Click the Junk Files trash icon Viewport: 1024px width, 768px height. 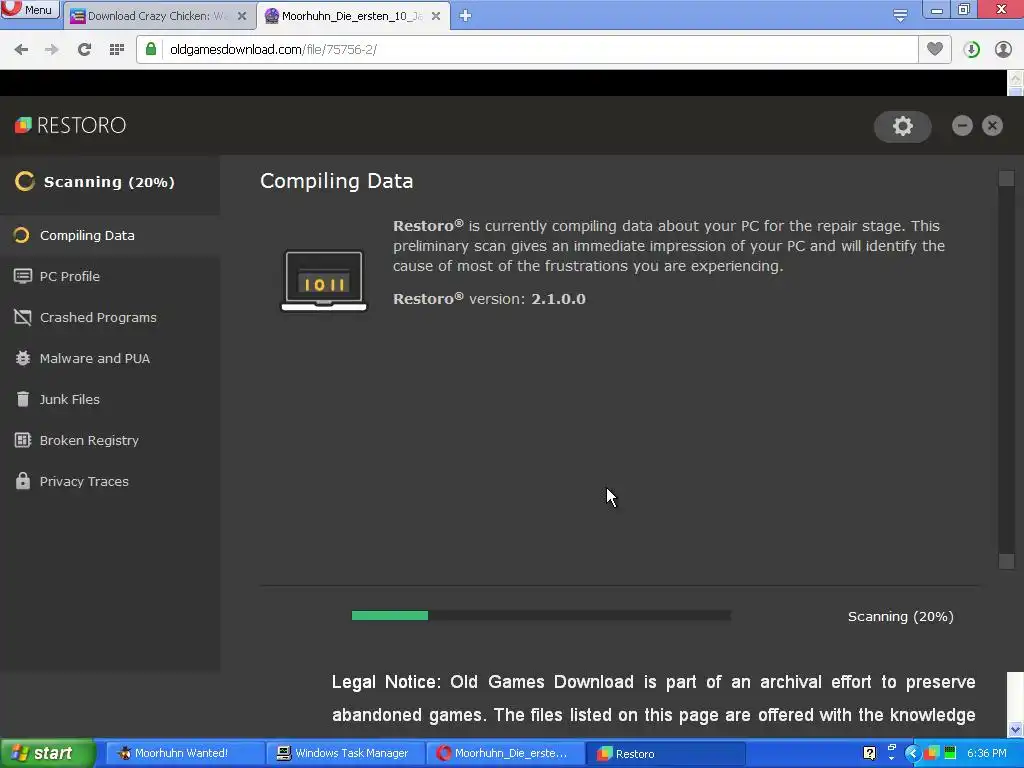coord(22,399)
